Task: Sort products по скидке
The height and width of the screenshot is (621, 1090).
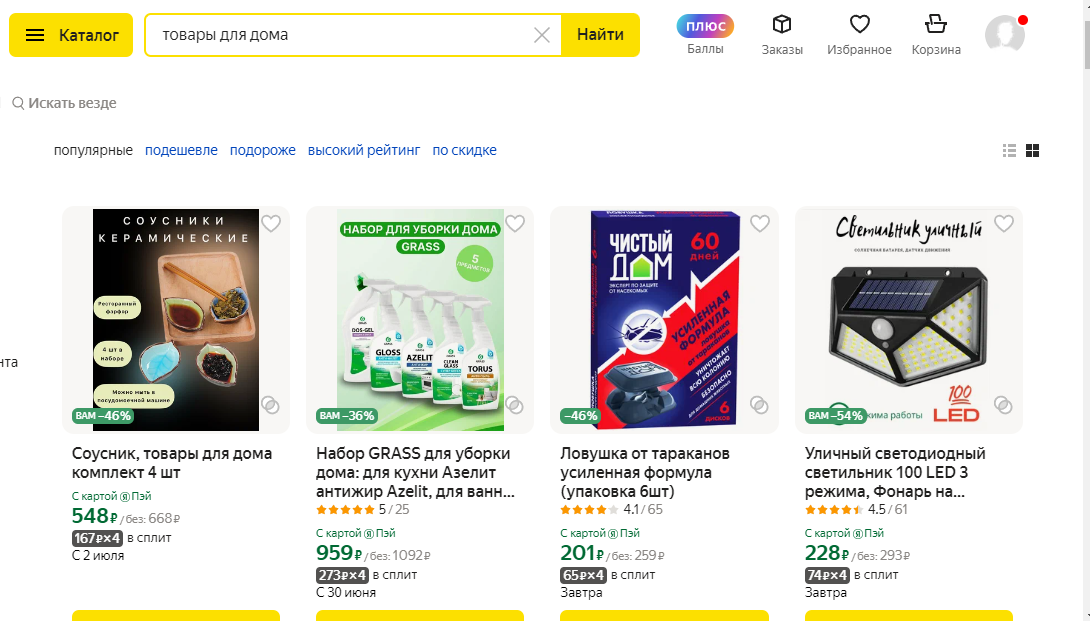Action: (464, 150)
